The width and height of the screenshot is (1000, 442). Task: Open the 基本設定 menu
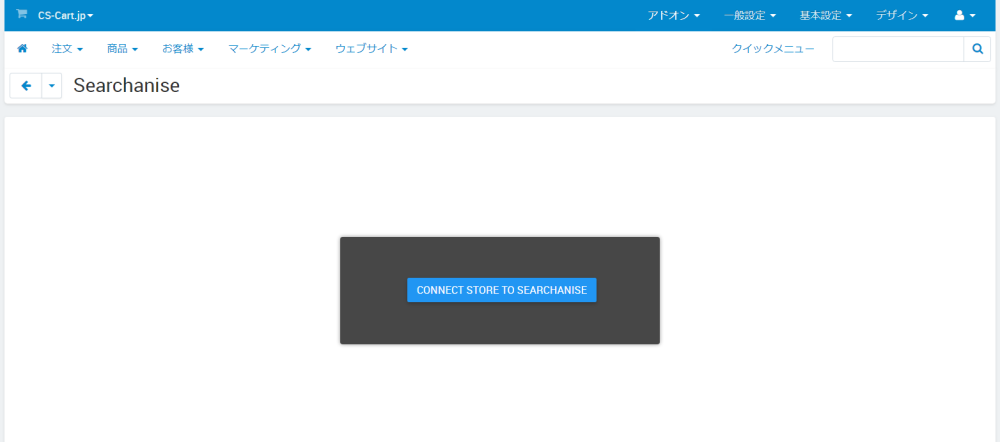click(826, 15)
